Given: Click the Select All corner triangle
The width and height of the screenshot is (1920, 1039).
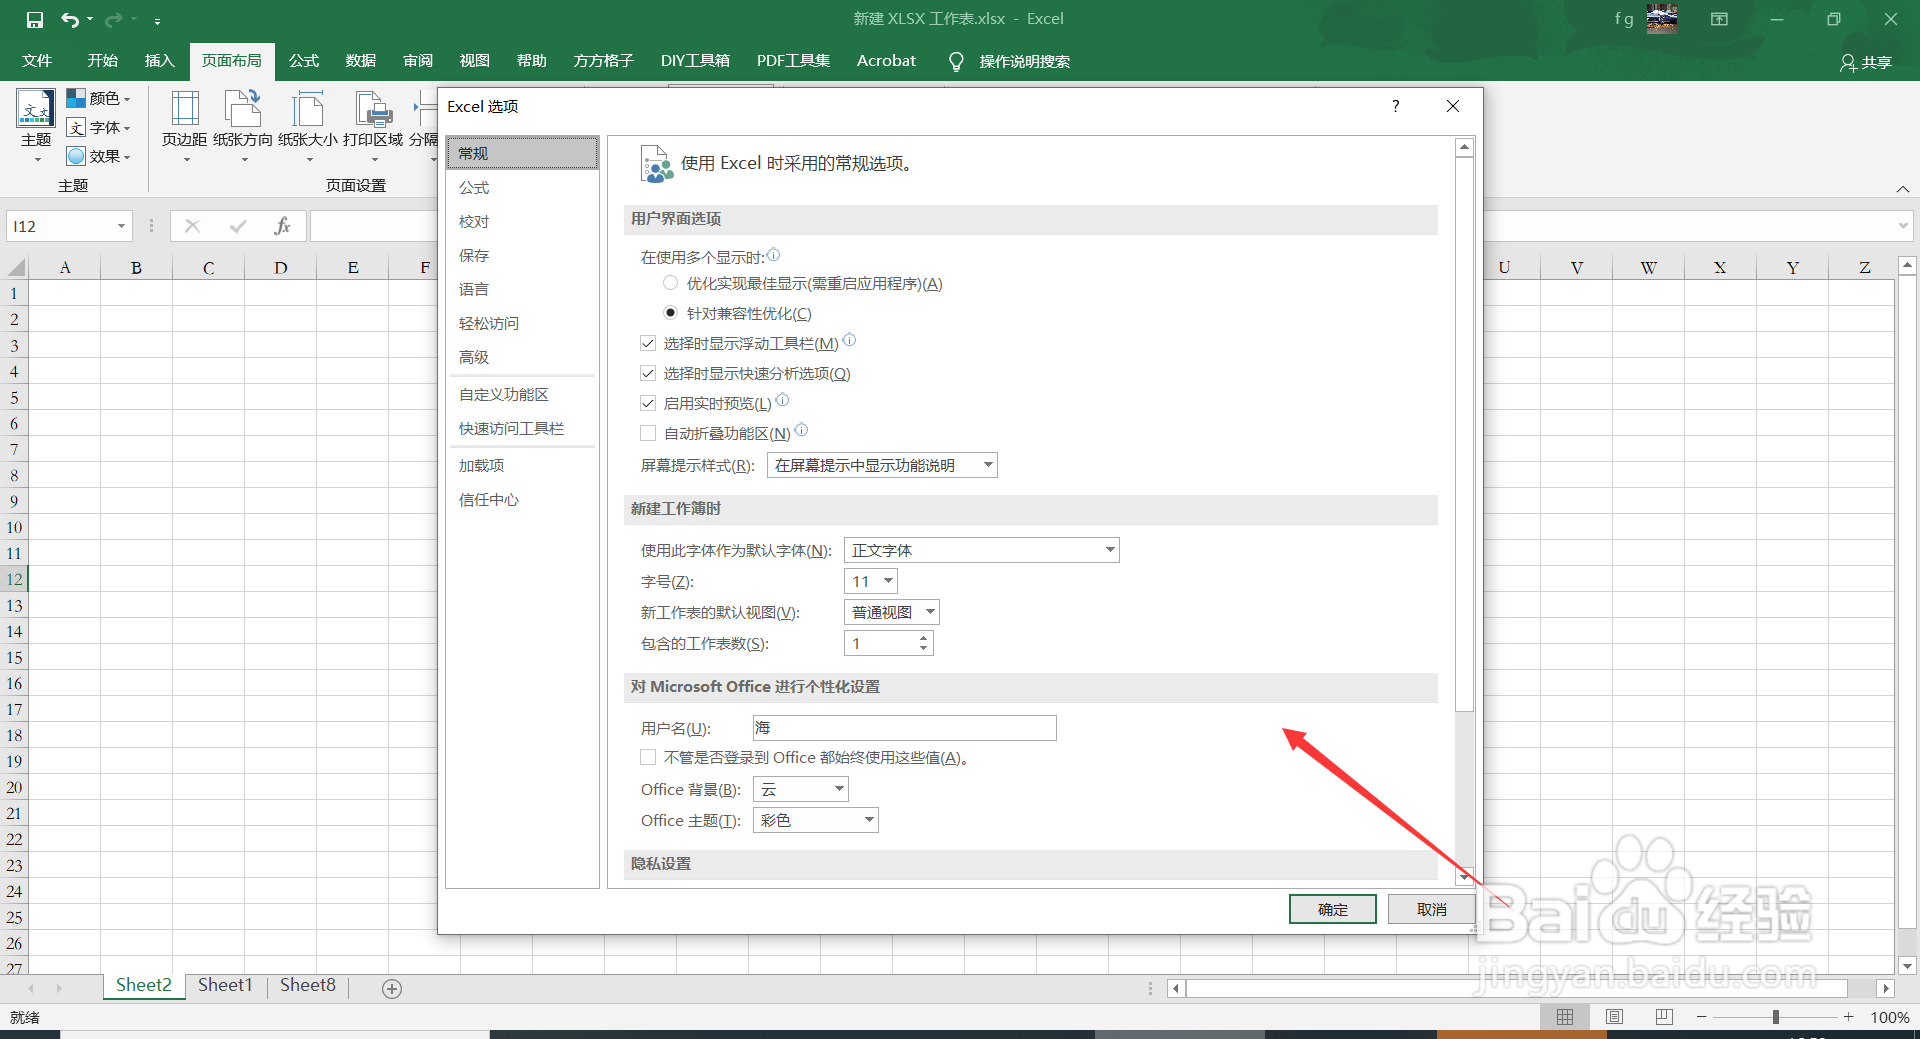Looking at the screenshot, I should pos(16,267).
